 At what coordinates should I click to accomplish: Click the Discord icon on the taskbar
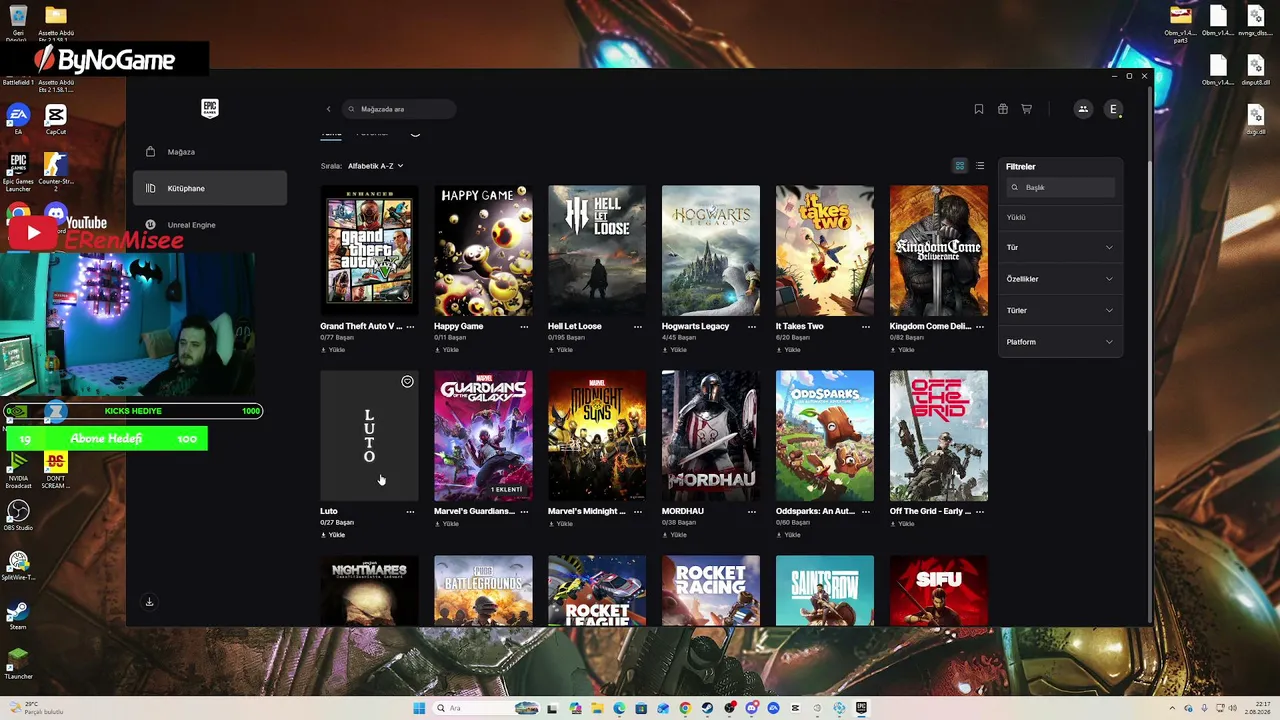(x=751, y=708)
